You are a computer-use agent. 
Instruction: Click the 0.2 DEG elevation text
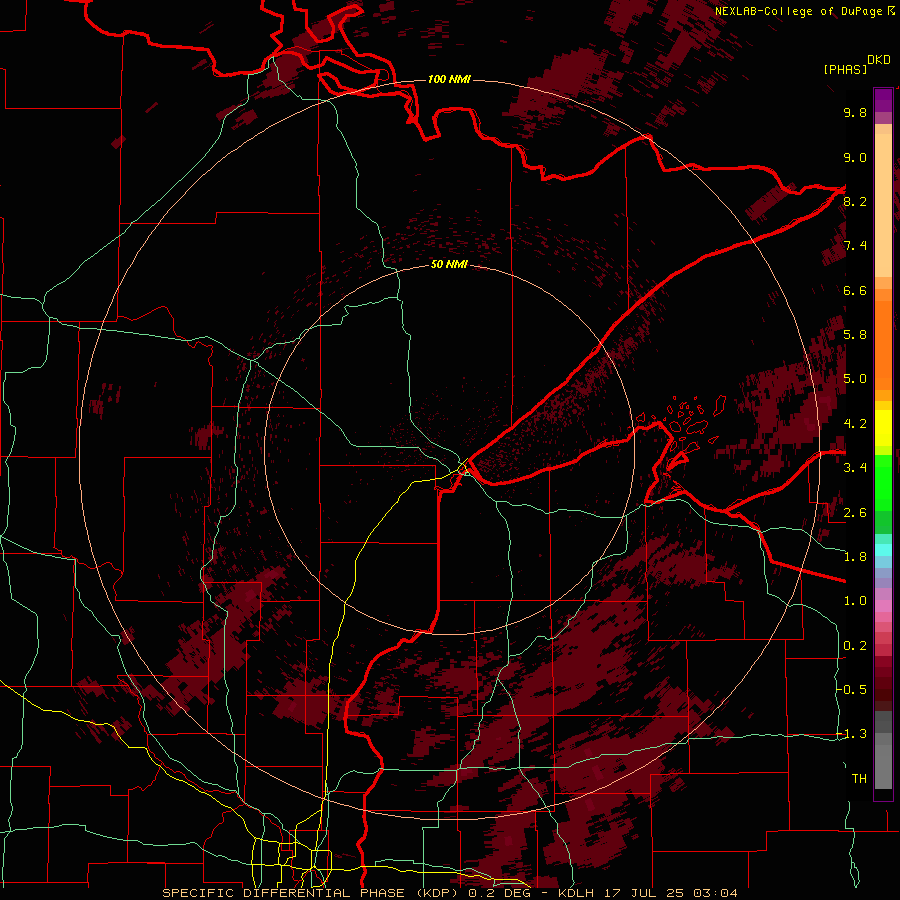[x=498, y=893]
